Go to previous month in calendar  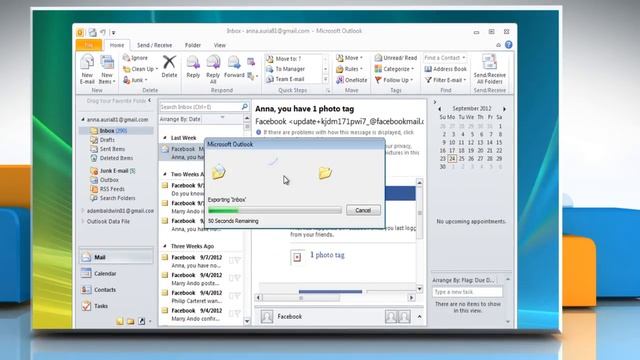tap(440, 109)
